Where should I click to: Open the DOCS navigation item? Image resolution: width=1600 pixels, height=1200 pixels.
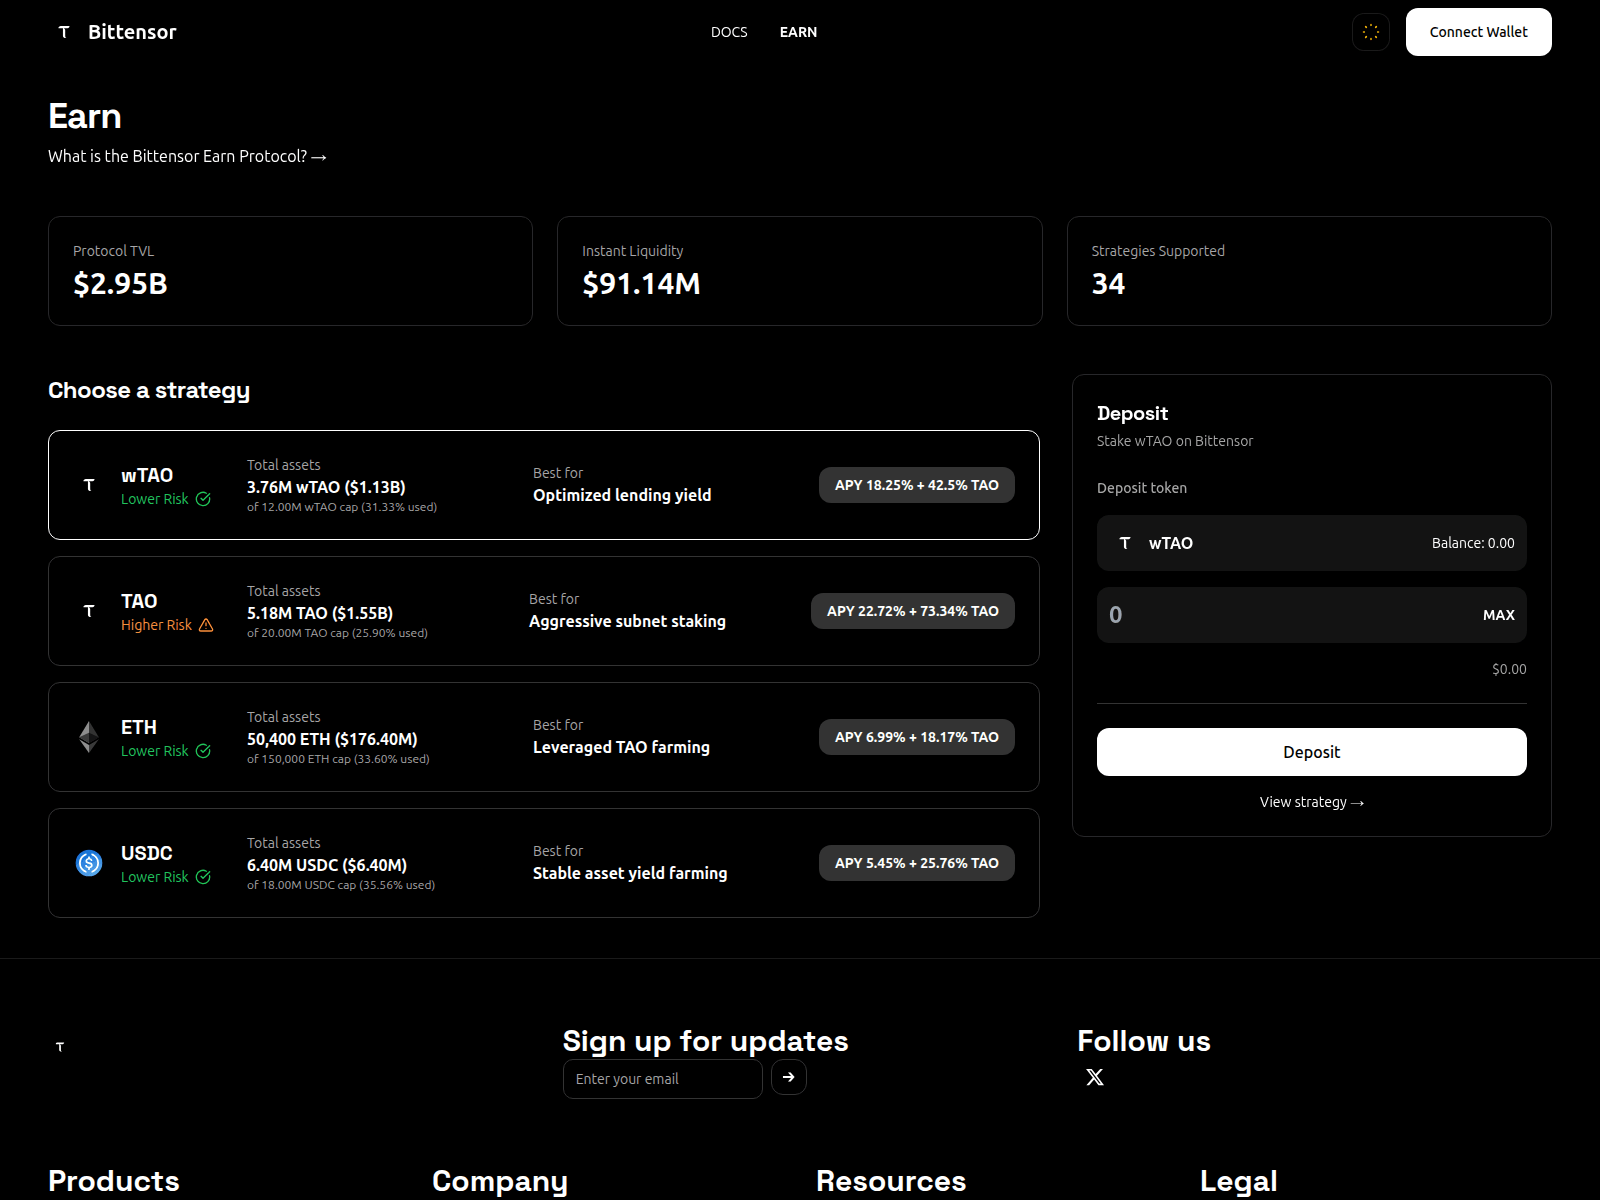tap(729, 32)
